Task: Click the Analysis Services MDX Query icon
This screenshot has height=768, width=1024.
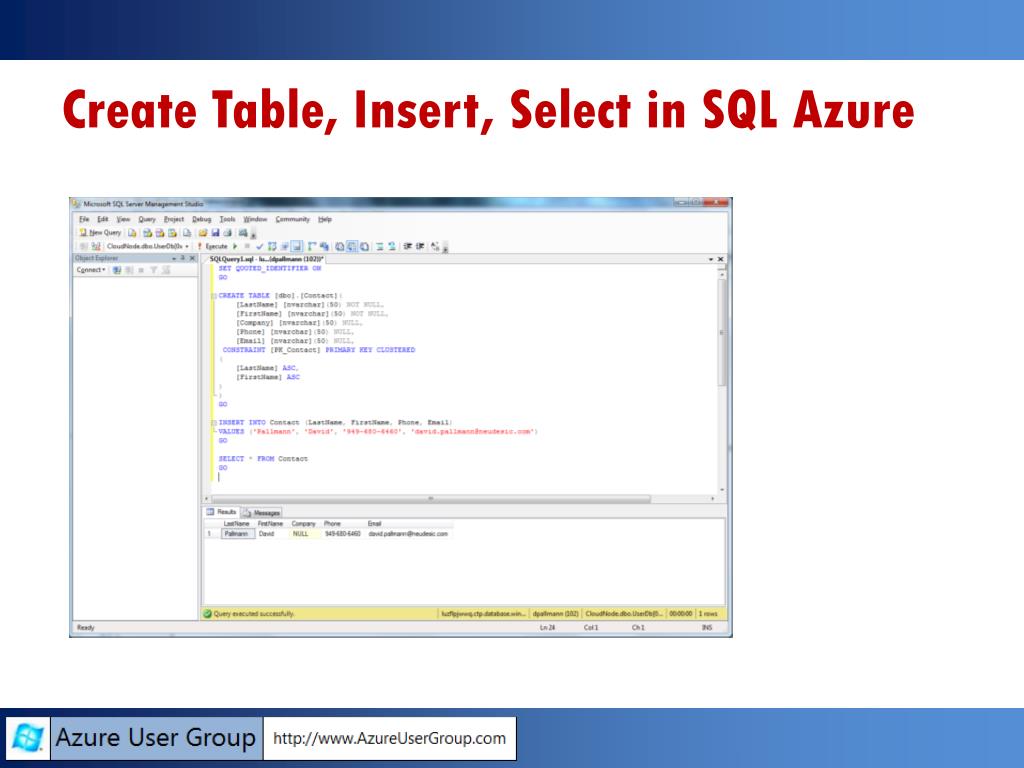Action: pyautogui.click(x=148, y=232)
